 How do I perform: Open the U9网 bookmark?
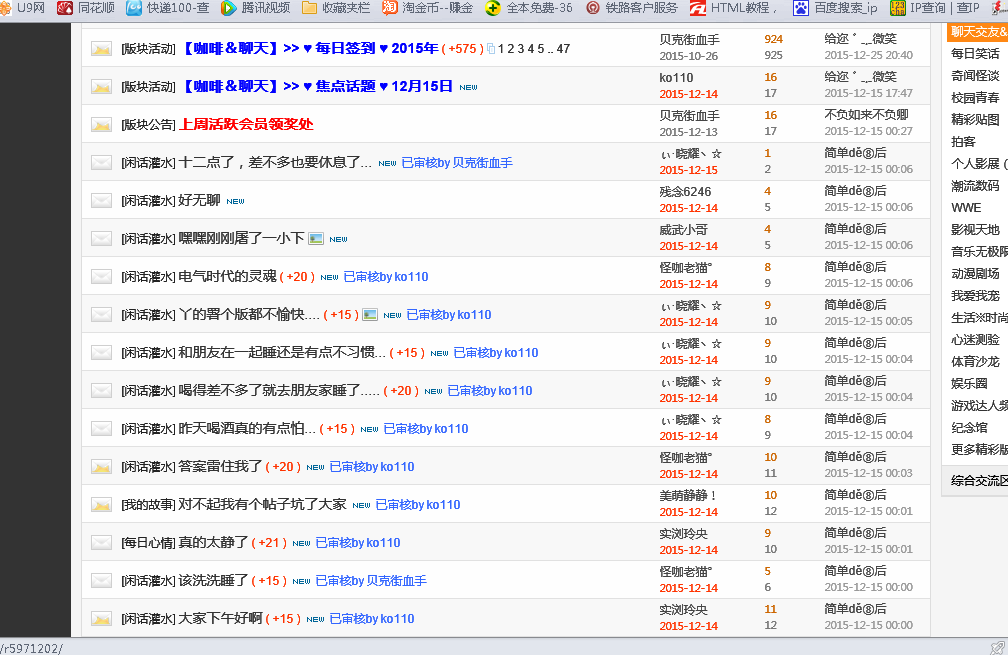[x=23, y=8]
